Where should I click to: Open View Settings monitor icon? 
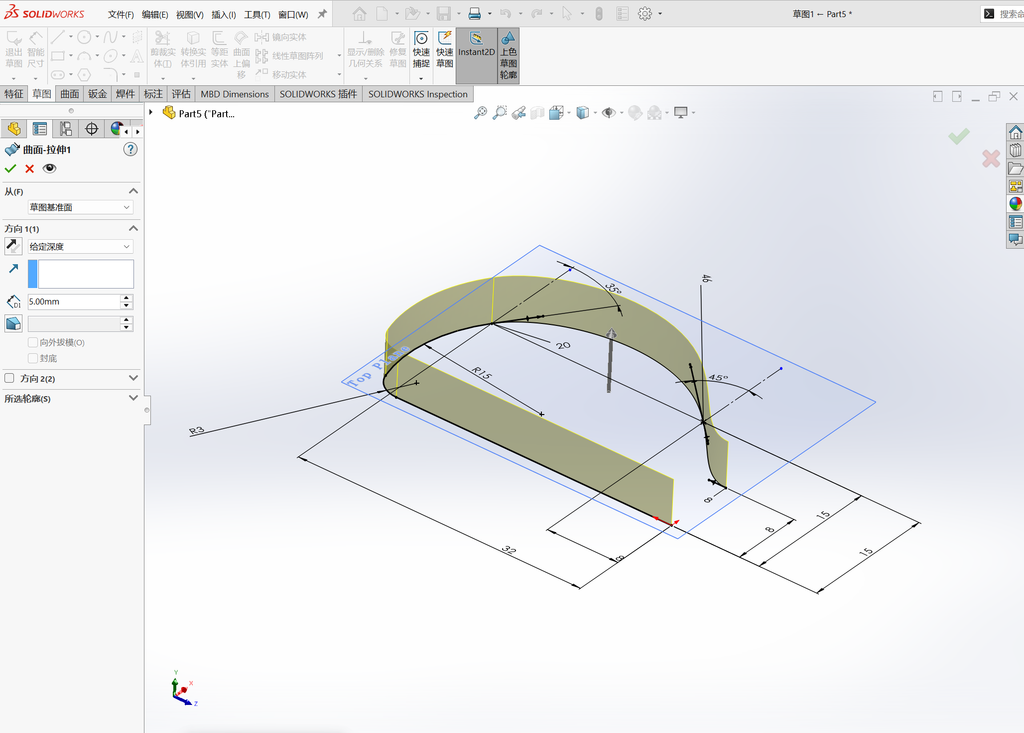(x=680, y=112)
